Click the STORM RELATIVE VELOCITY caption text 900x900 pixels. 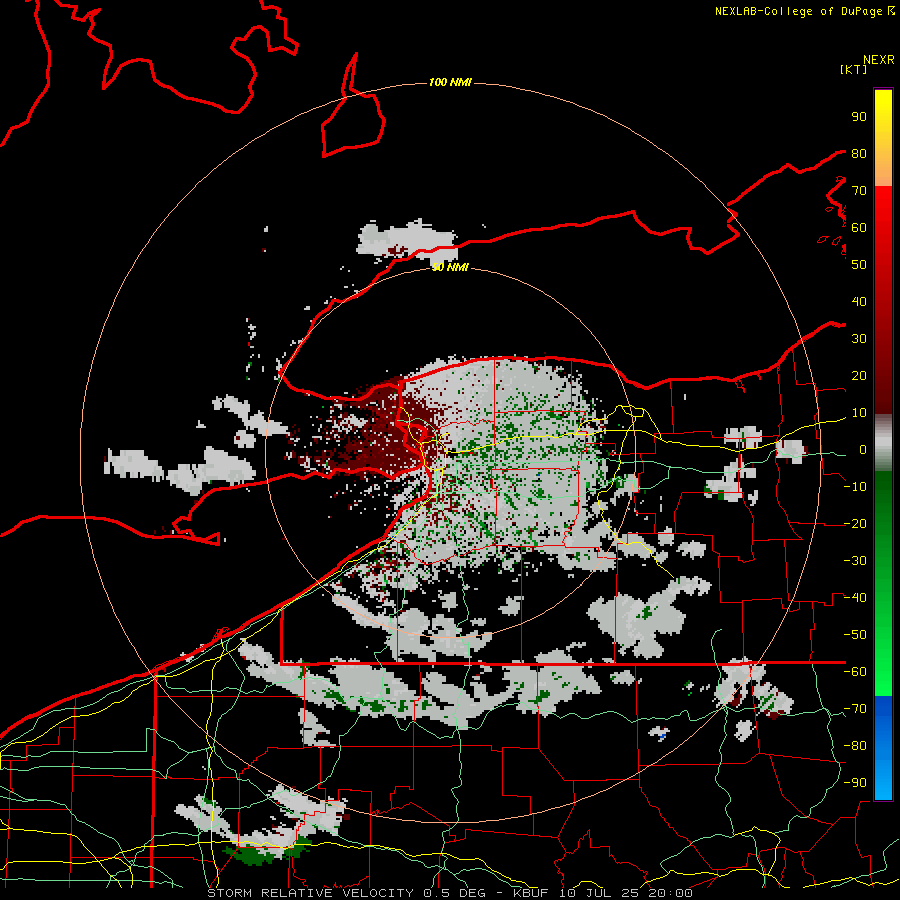click(310, 893)
